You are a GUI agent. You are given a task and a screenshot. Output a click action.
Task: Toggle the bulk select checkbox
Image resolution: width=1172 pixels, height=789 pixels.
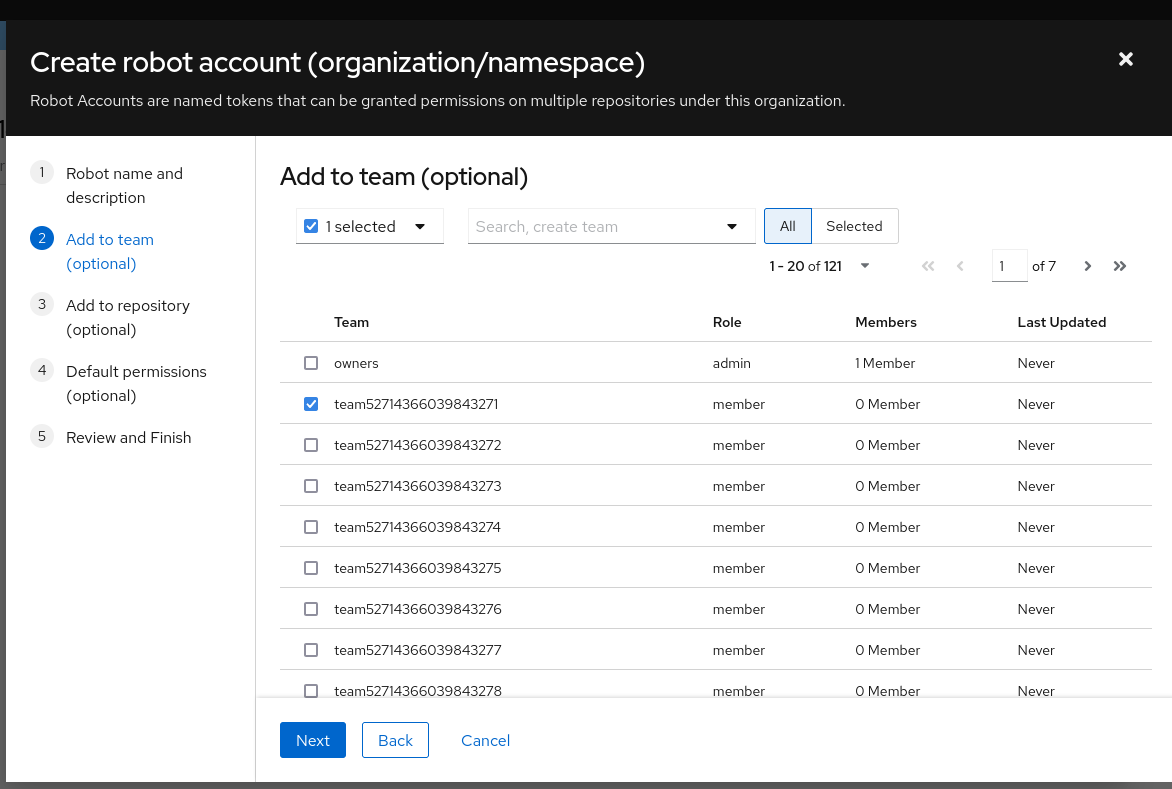311,226
